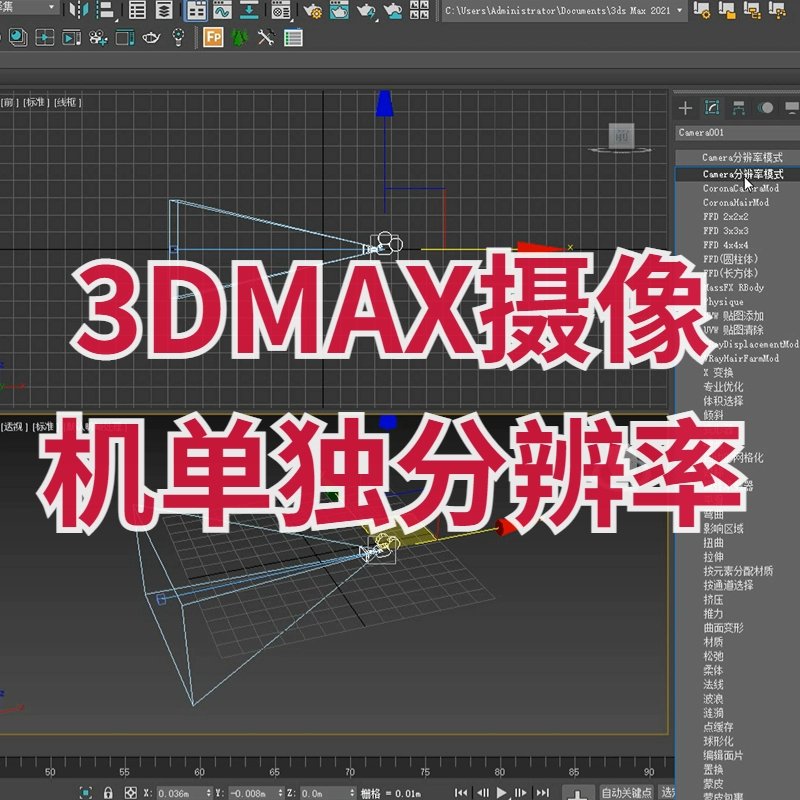Toggle the isolate selection icon

pos(85,793)
